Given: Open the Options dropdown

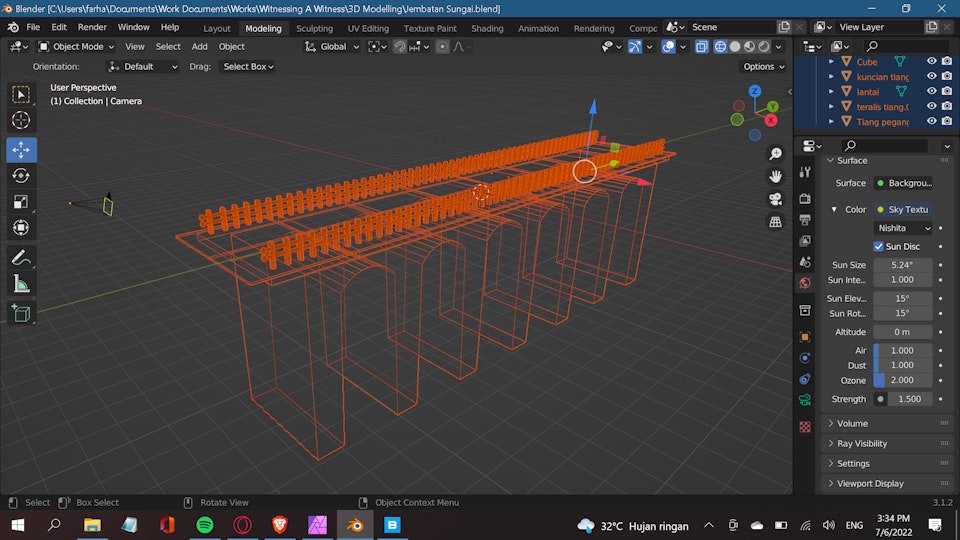Looking at the screenshot, I should pos(763,67).
